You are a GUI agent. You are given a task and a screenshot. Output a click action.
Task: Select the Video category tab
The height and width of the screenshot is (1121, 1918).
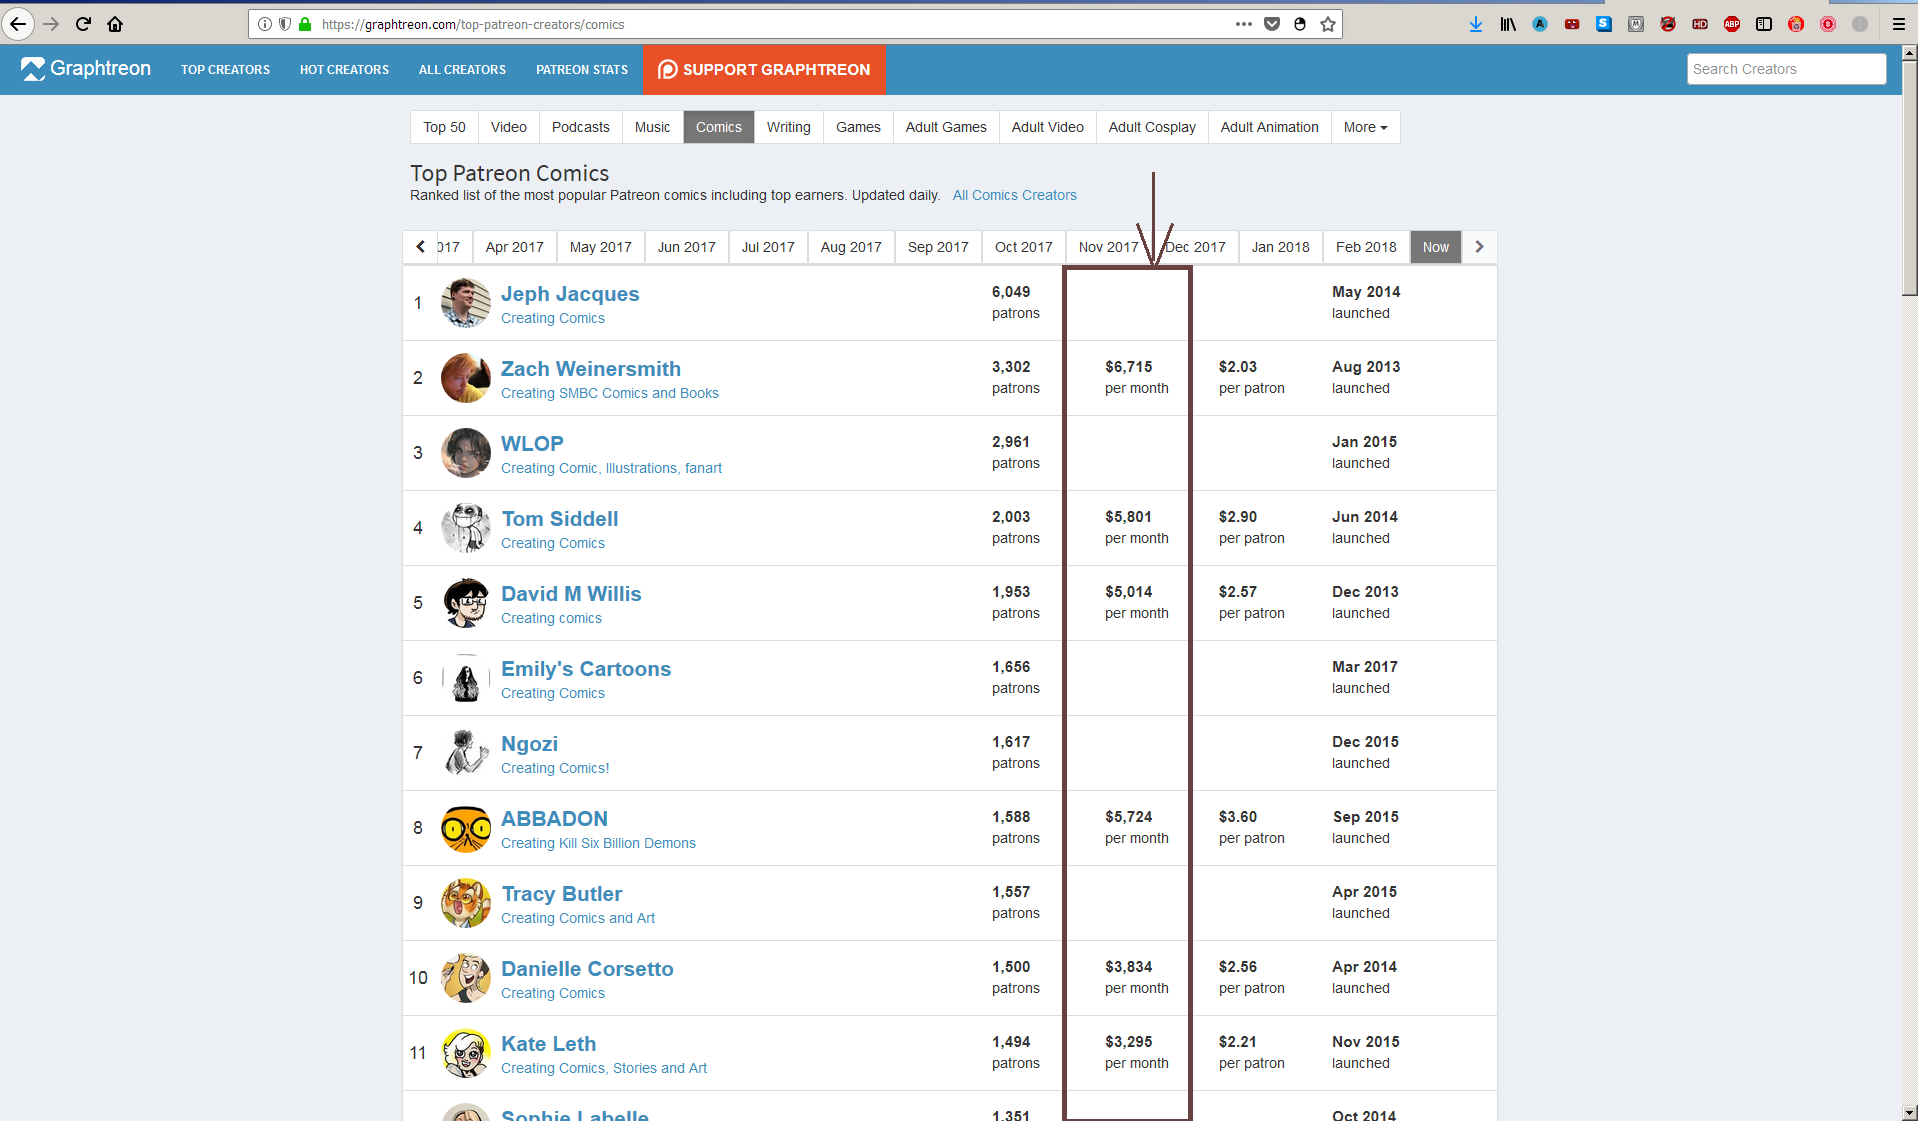(509, 127)
